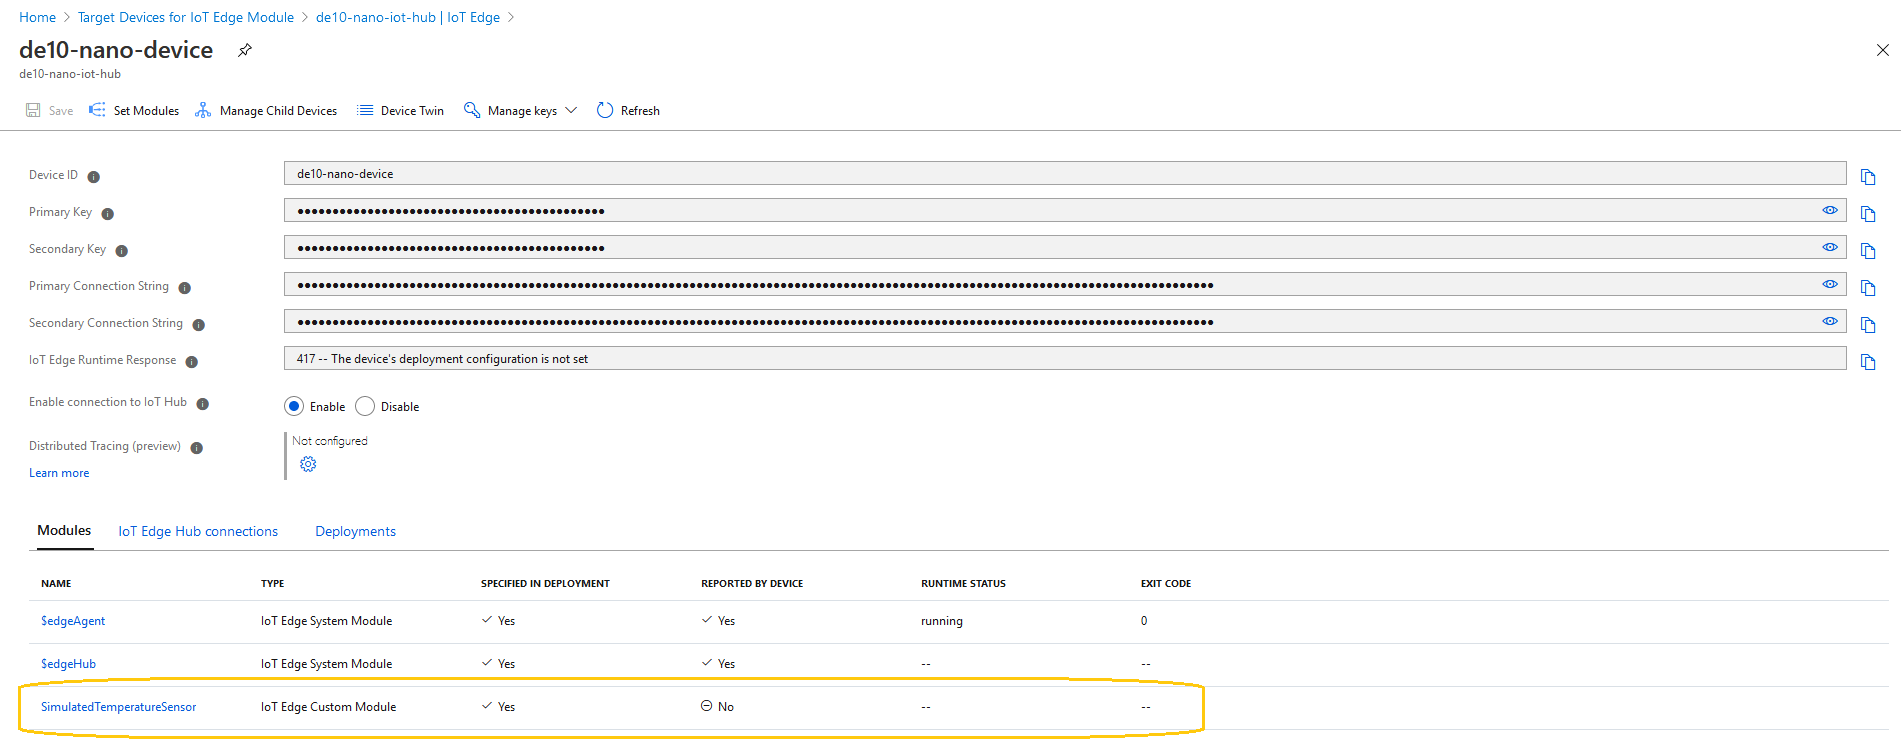
Task: Open the $edgeAgent module link
Action: tap(73, 621)
